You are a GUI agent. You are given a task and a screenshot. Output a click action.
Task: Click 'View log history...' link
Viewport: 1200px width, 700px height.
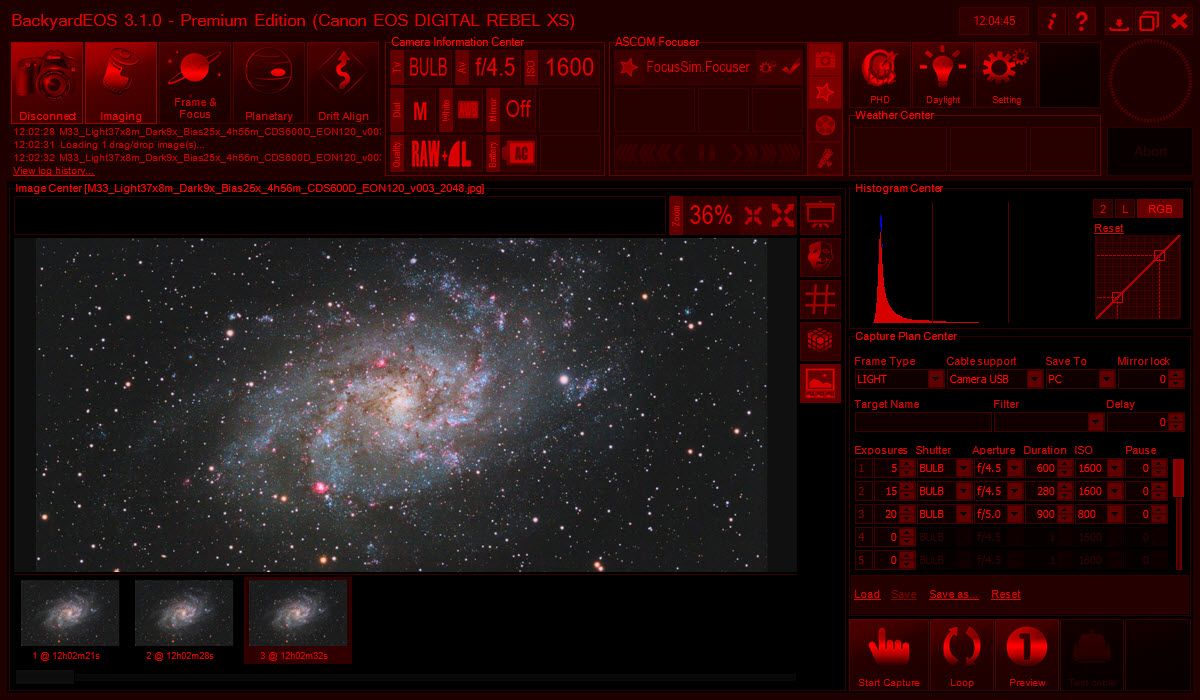54,171
